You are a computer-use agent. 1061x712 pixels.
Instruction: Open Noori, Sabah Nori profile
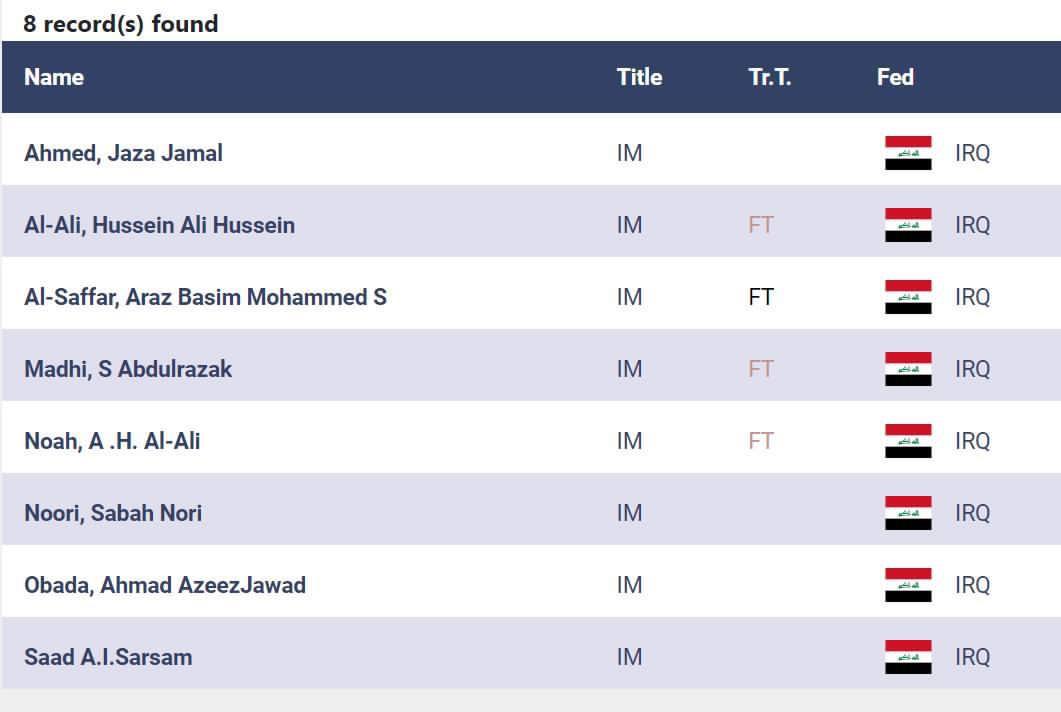(113, 513)
